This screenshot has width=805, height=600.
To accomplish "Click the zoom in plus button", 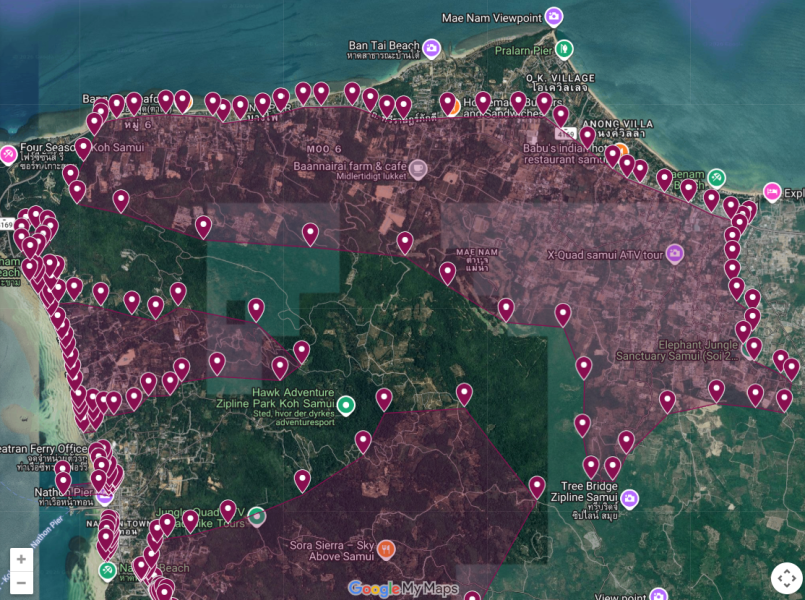I will [x=21, y=559].
